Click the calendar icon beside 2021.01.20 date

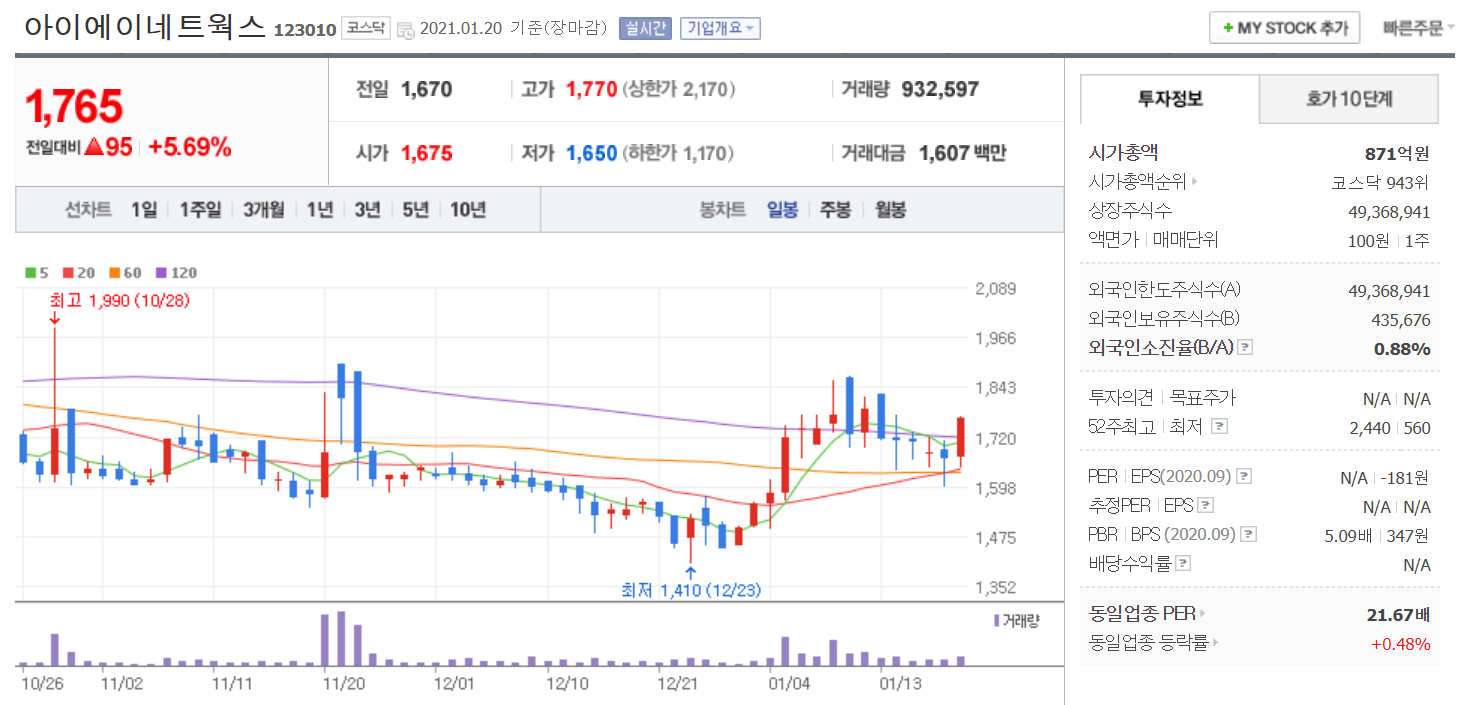tap(405, 30)
